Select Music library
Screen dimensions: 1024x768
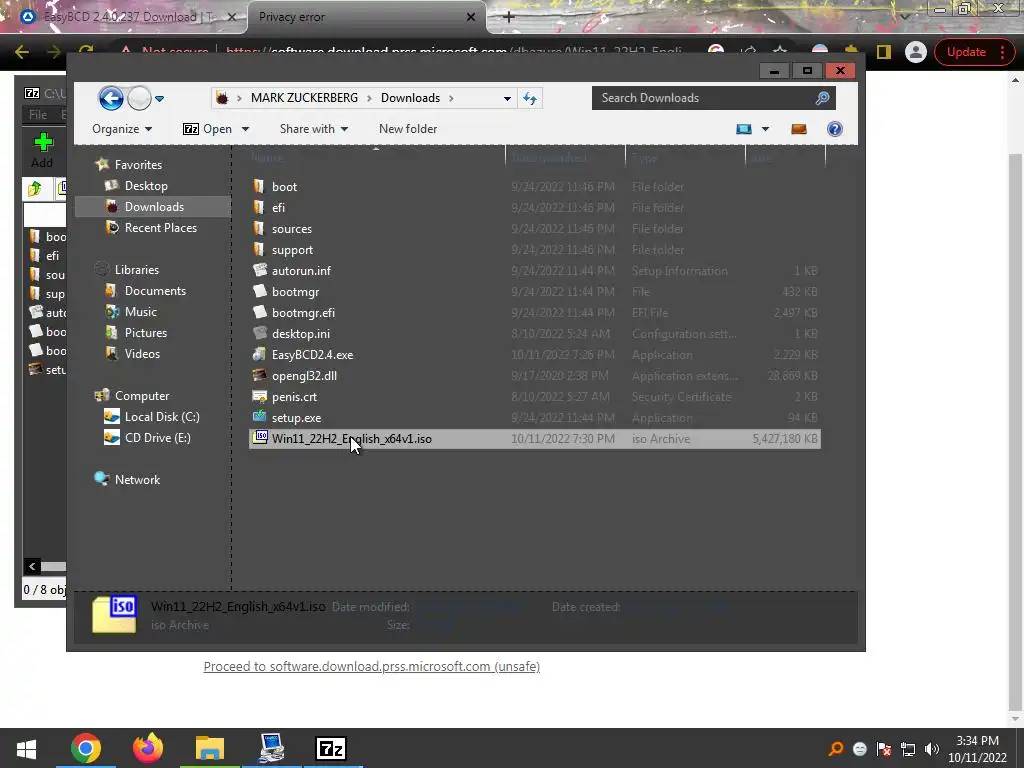(x=141, y=312)
